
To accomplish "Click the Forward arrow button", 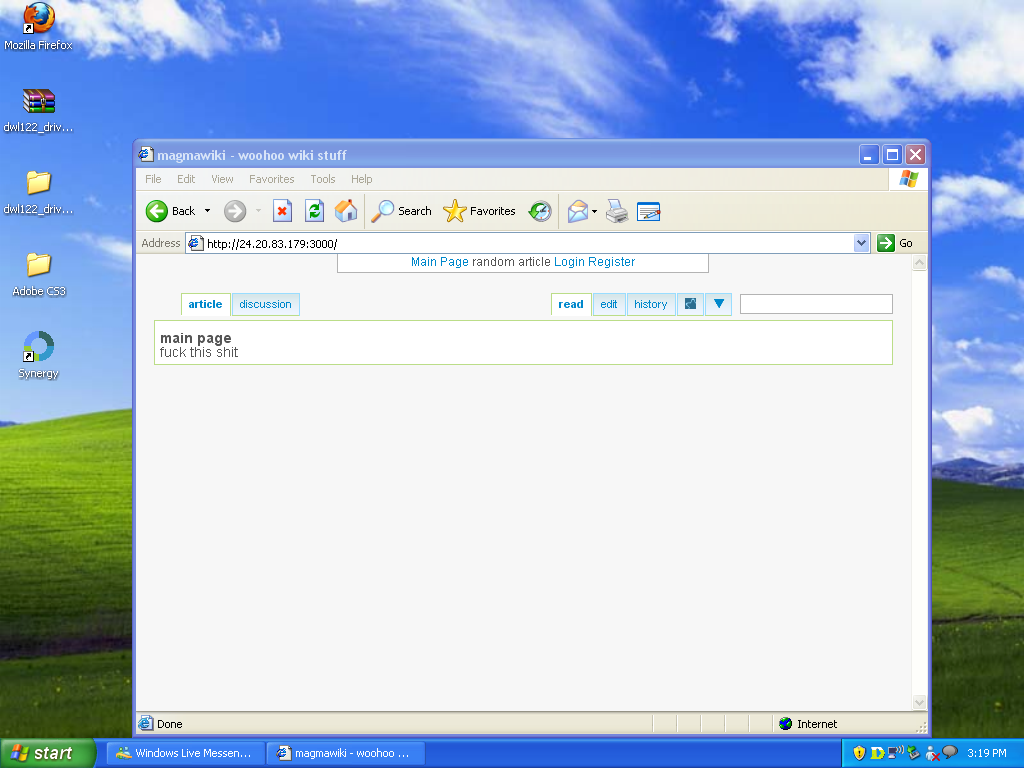I will point(235,211).
